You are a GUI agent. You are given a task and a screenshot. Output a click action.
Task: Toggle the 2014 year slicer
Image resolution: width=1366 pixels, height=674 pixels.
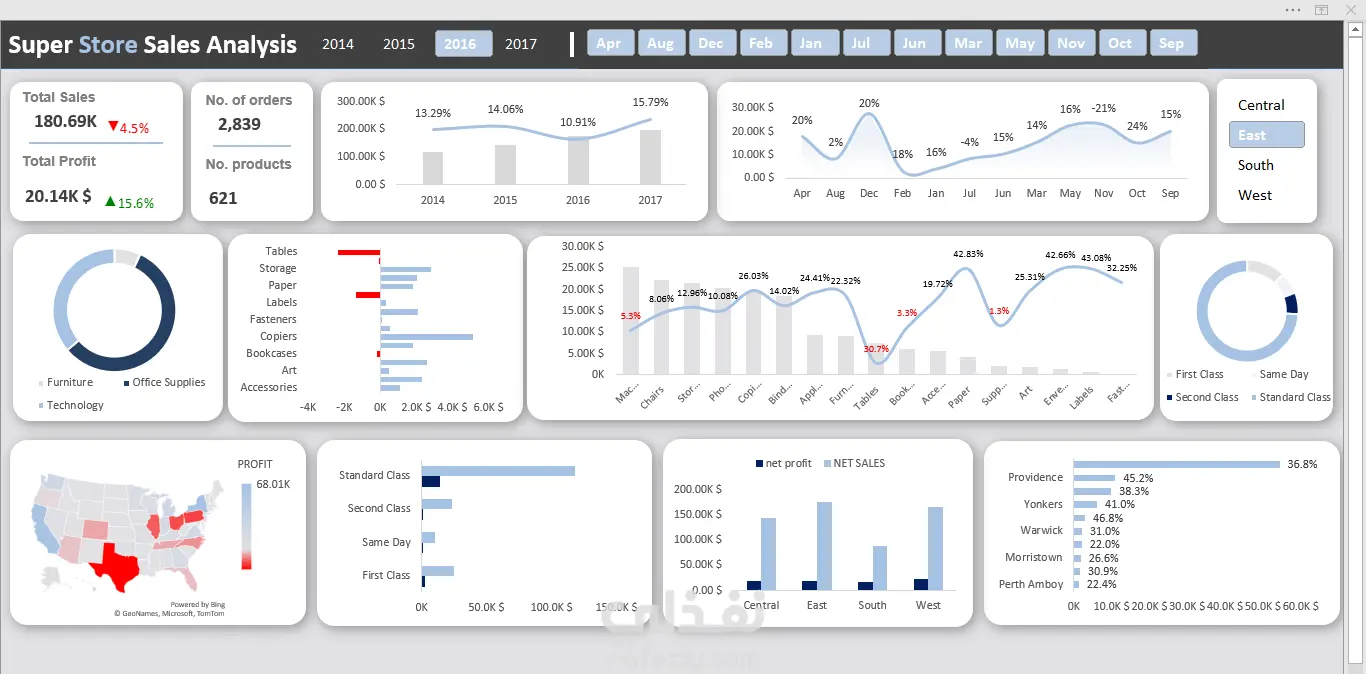pyautogui.click(x=338, y=44)
